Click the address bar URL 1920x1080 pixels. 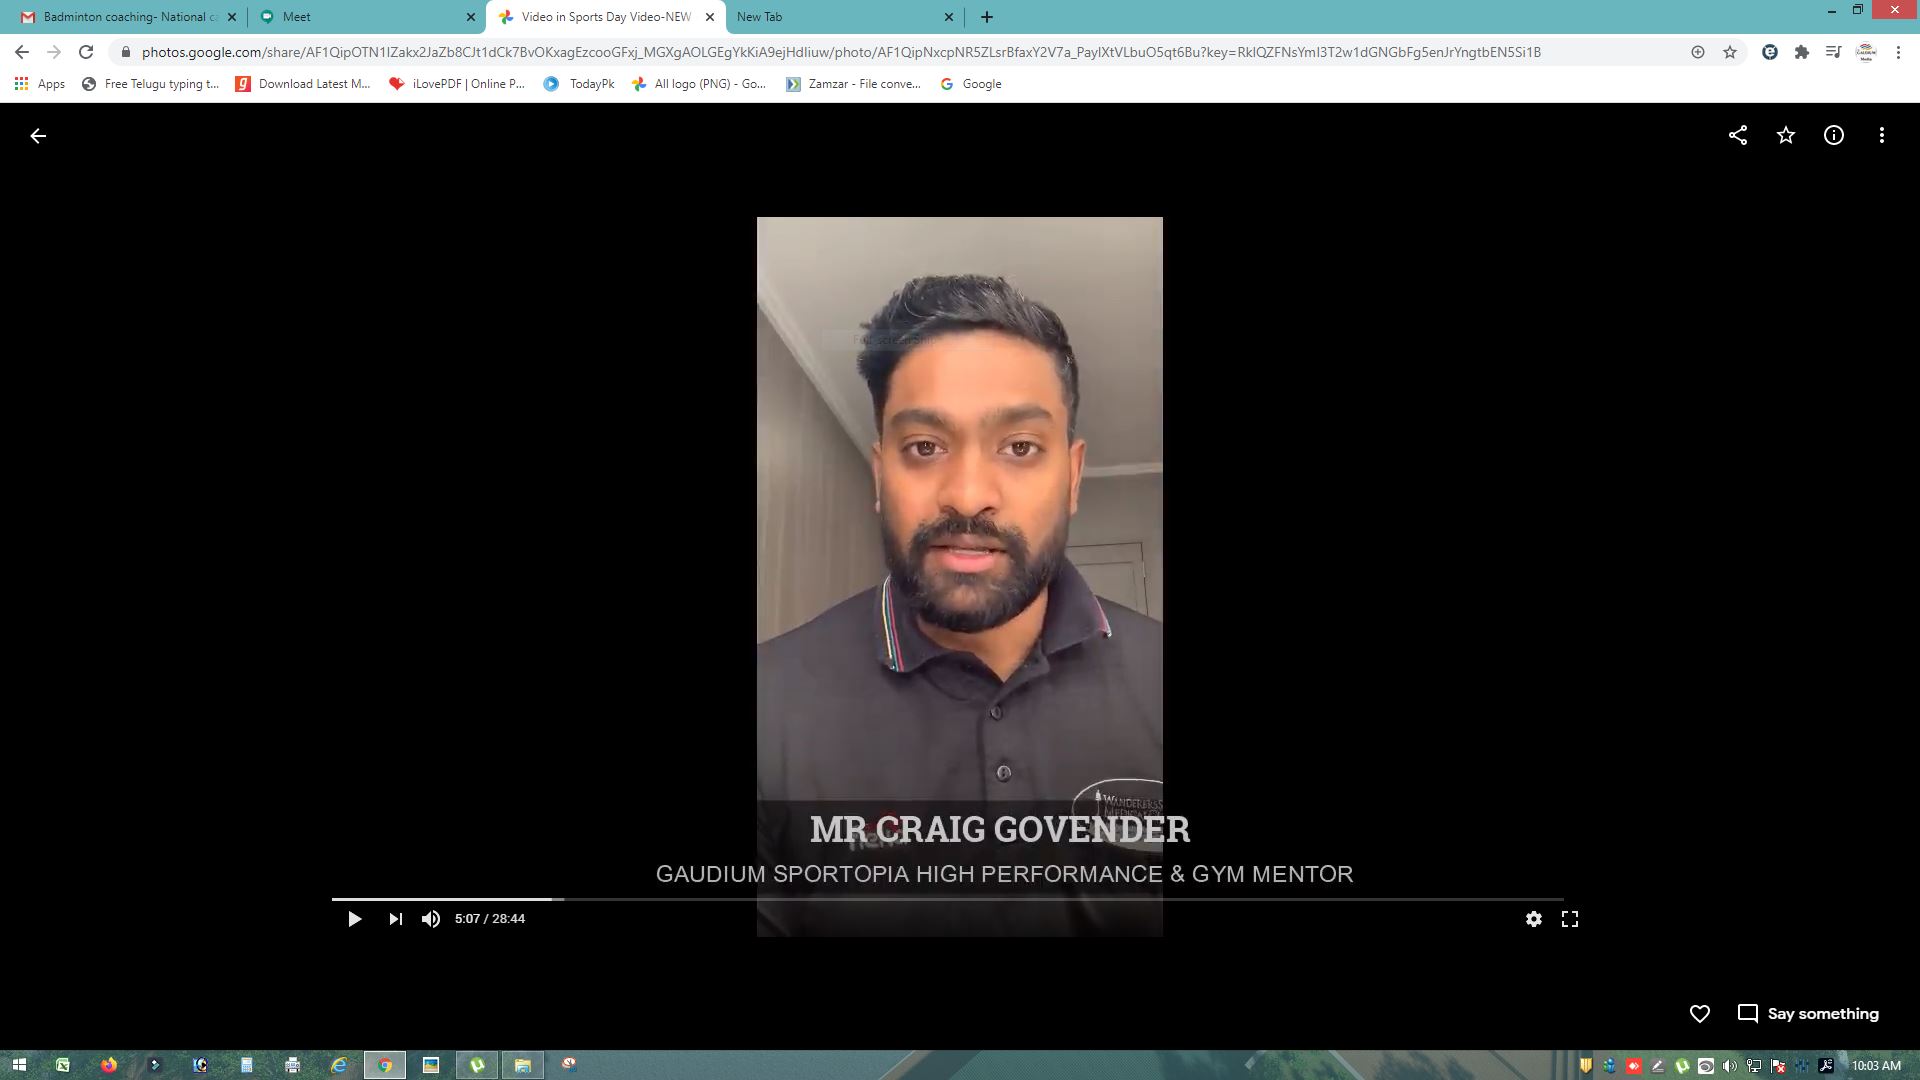tap(841, 52)
